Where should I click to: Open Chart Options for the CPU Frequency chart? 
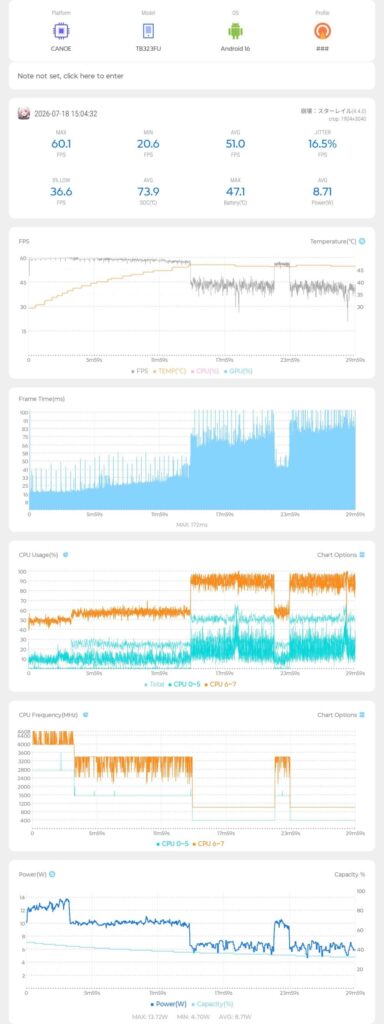coord(342,714)
